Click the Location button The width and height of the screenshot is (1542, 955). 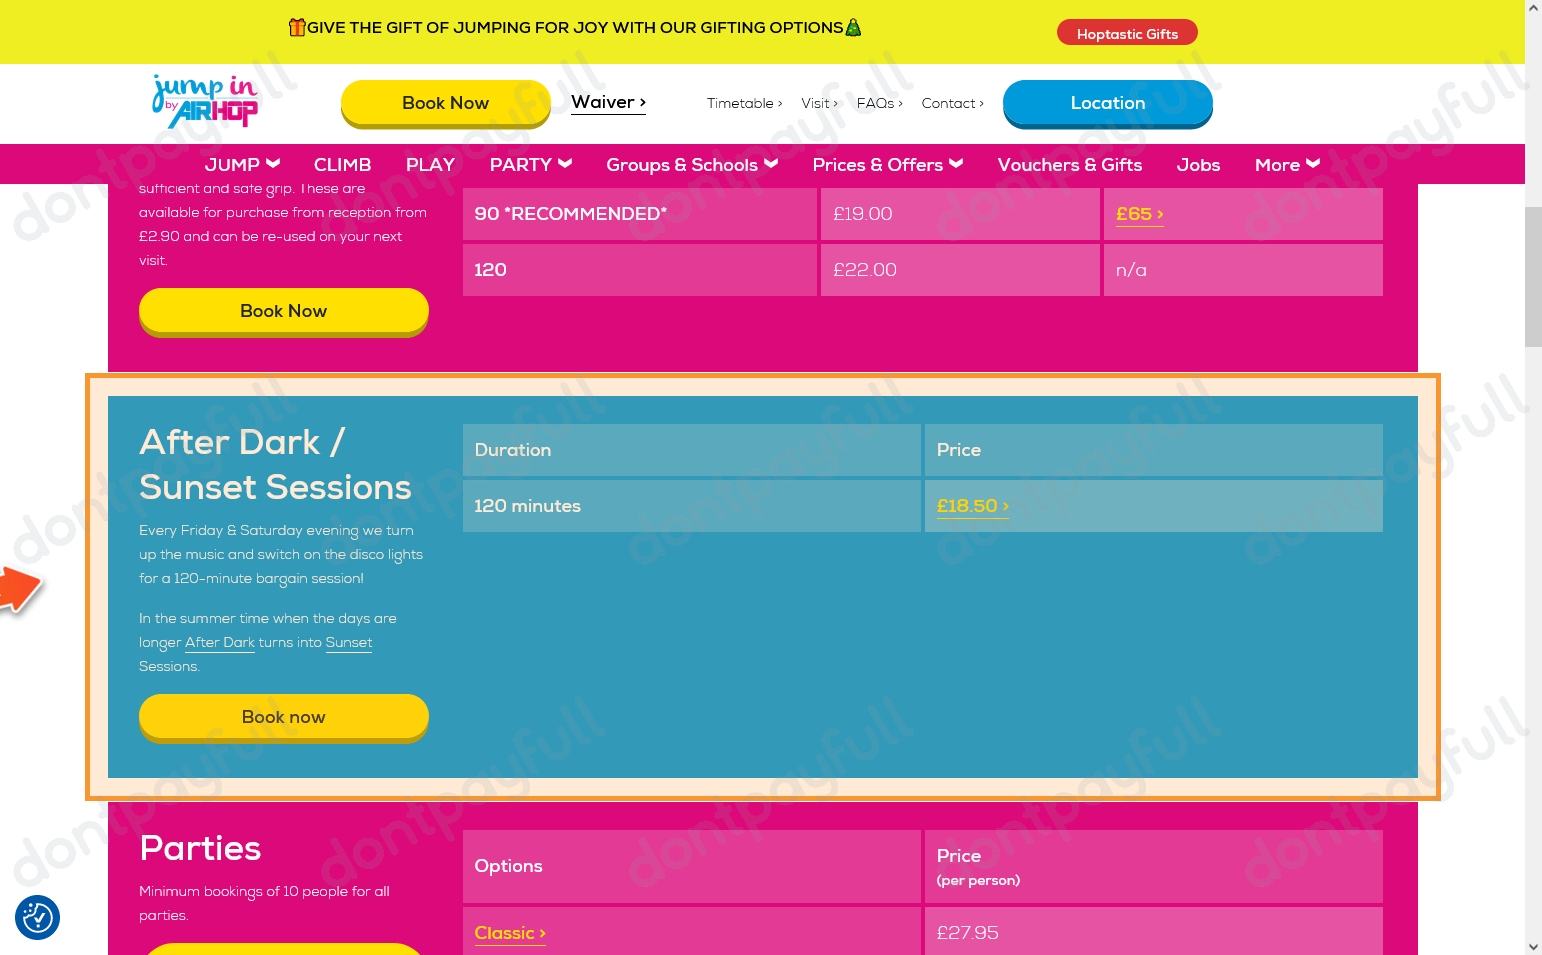pyautogui.click(x=1107, y=102)
